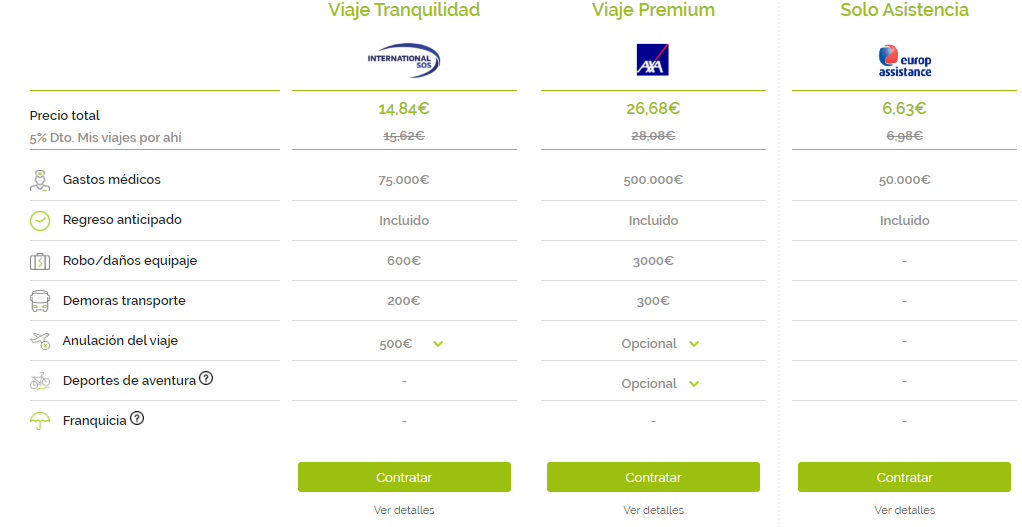Open Ver detalles under Viaje Tranquilidad
Screen dimensions: 1022x527
(404, 510)
